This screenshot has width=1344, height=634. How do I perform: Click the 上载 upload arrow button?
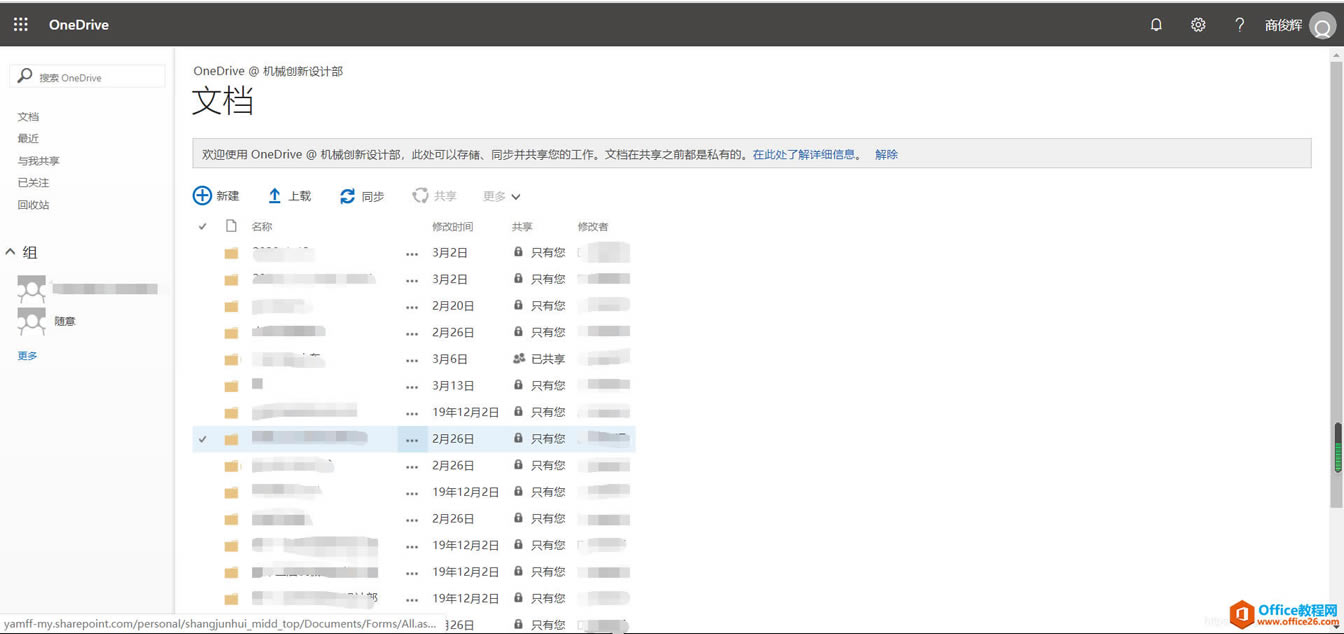click(289, 196)
